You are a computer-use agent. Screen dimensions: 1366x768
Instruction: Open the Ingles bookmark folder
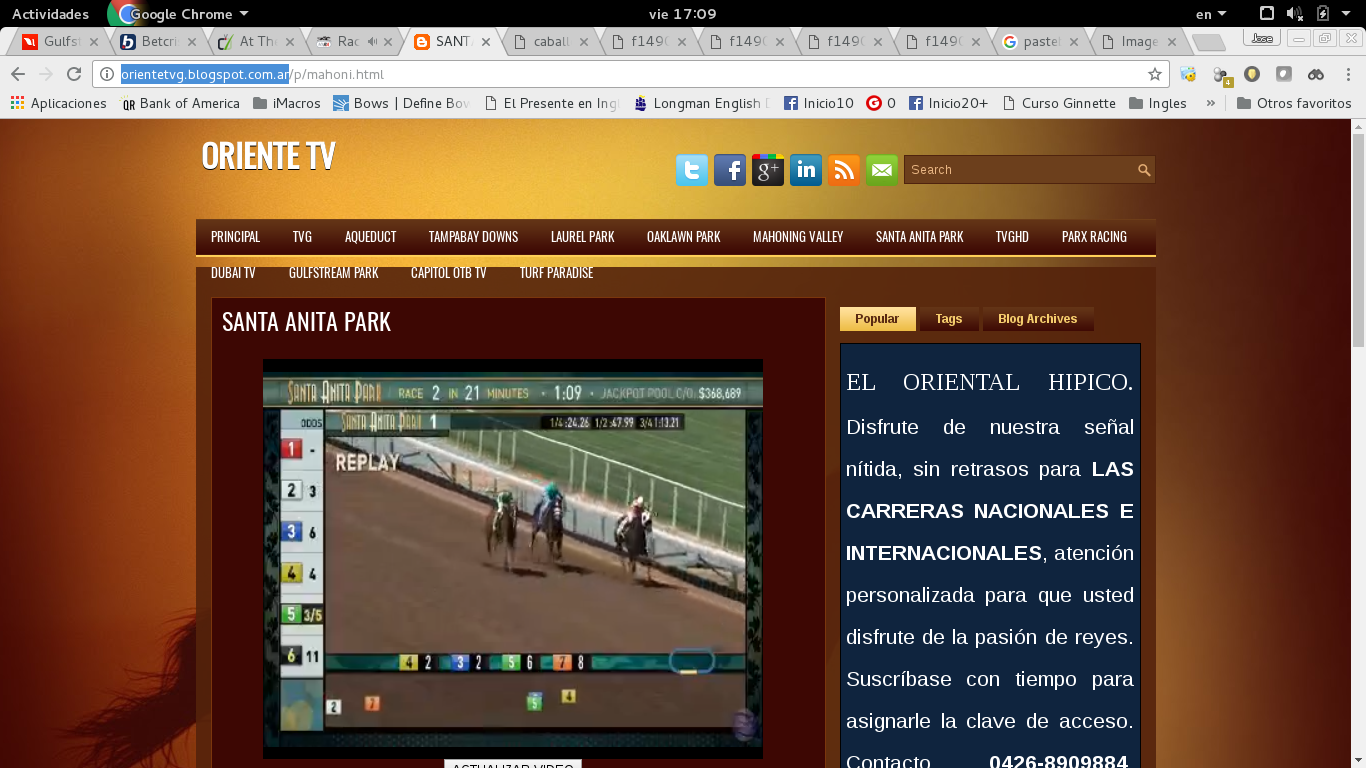pos(1158,103)
